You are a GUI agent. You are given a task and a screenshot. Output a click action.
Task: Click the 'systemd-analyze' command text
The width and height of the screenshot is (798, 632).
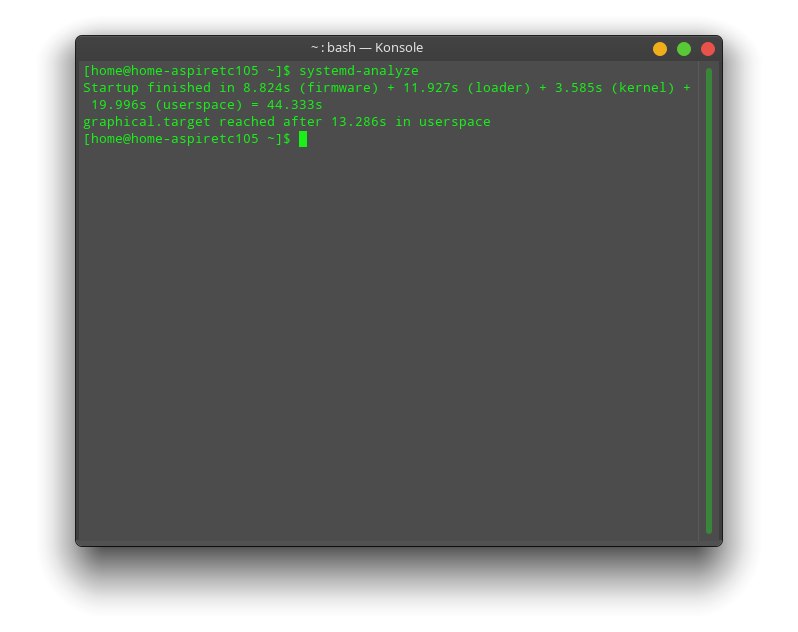pos(359,71)
